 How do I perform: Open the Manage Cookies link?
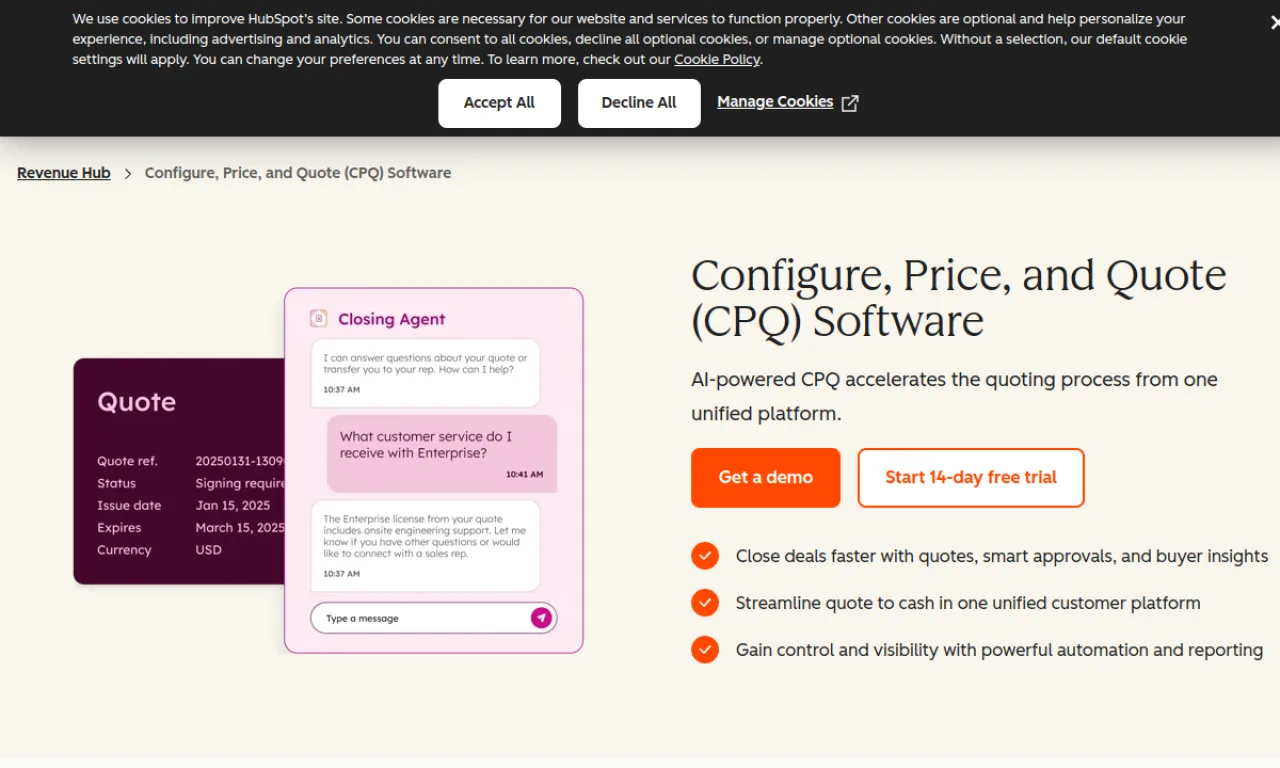pyautogui.click(x=775, y=102)
